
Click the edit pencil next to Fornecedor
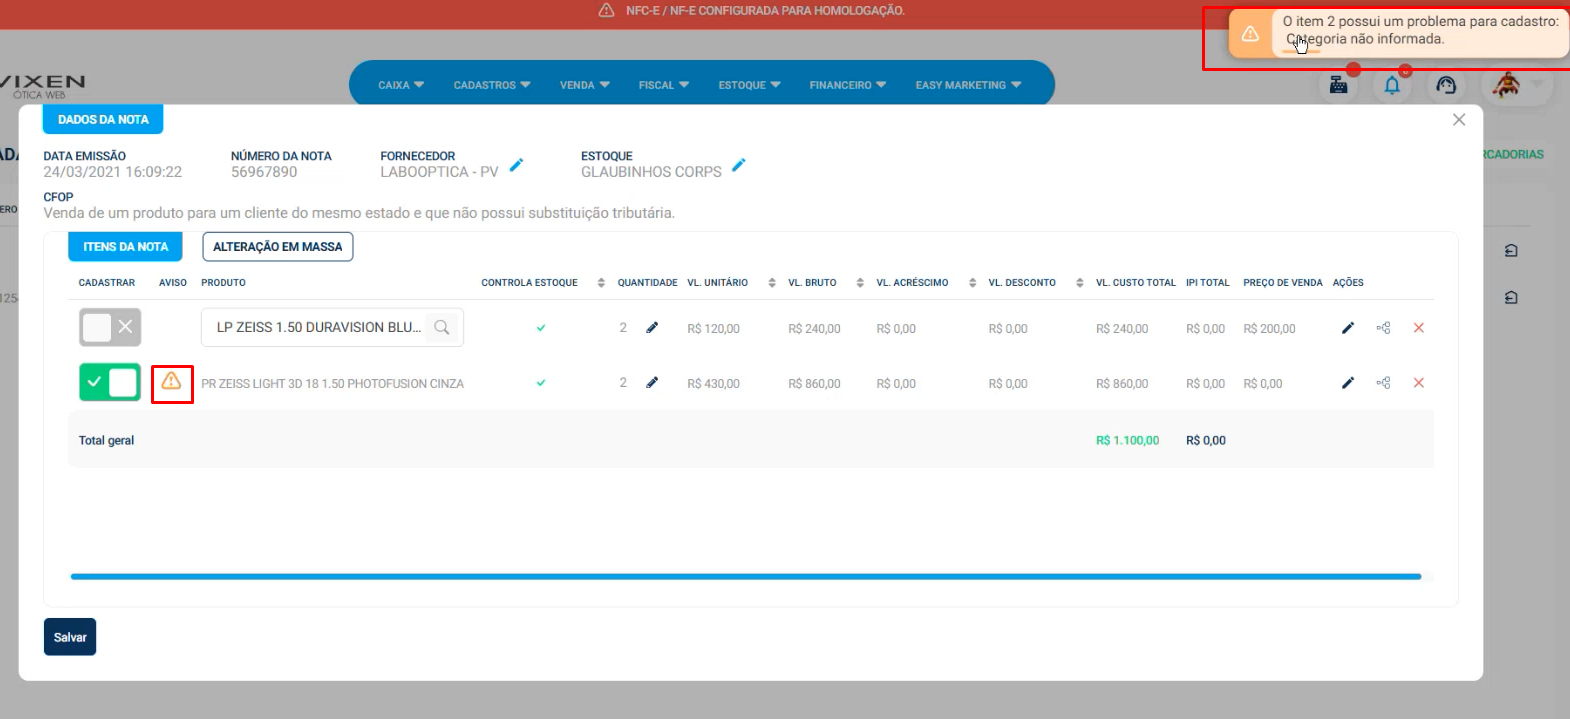(x=516, y=165)
